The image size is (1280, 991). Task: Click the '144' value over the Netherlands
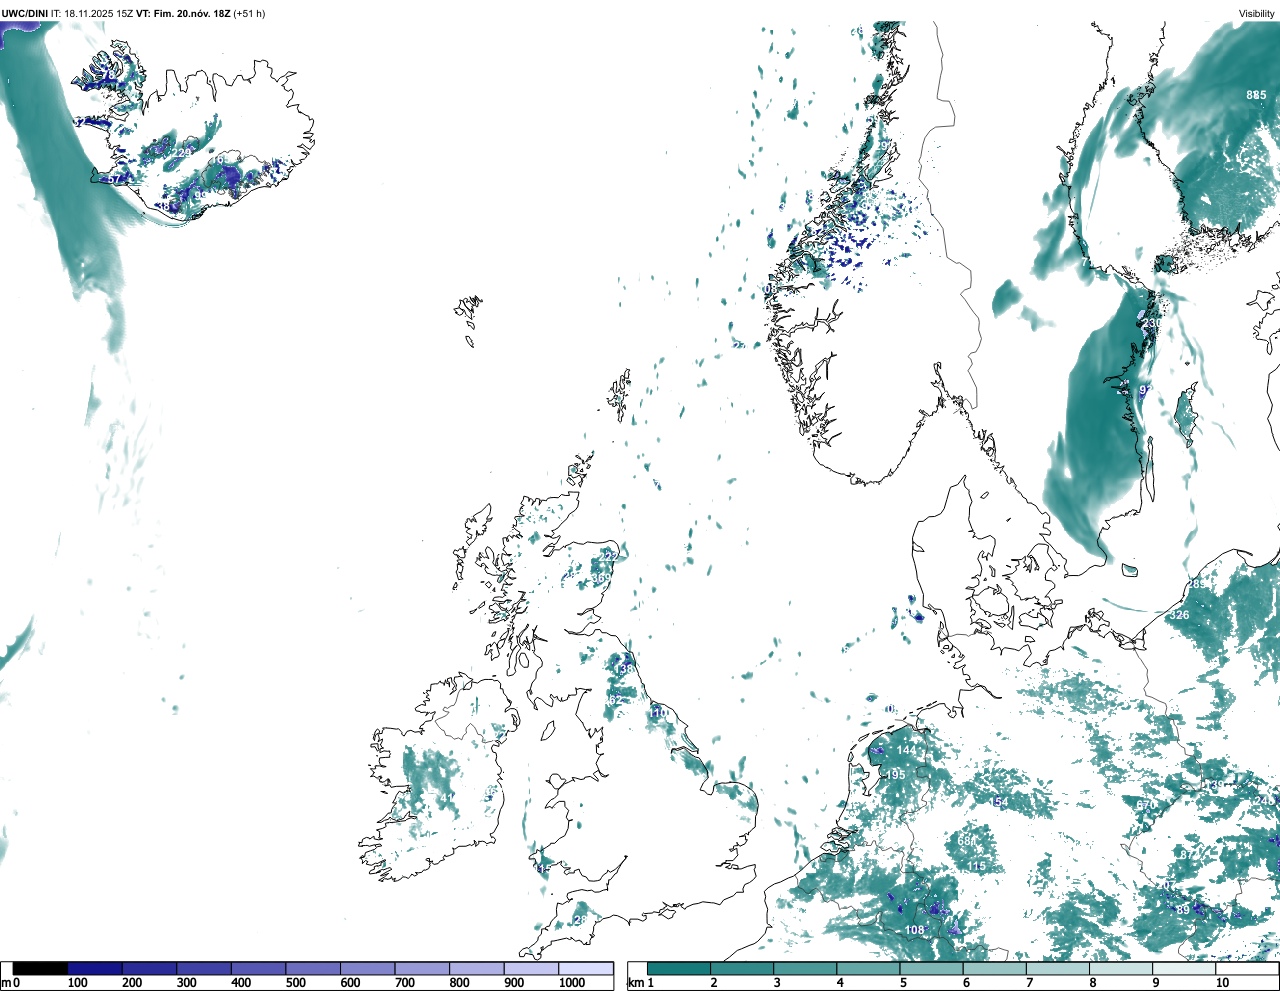pos(906,750)
